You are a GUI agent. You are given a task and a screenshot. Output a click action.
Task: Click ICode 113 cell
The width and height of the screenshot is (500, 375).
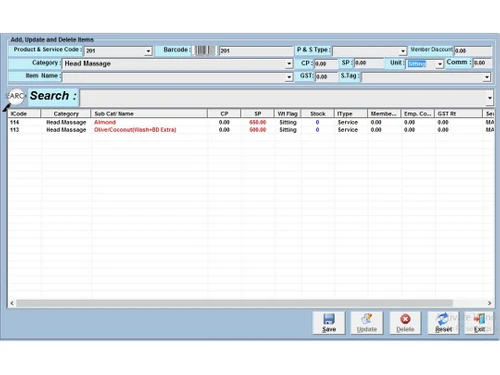pyautogui.click(x=14, y=130)
